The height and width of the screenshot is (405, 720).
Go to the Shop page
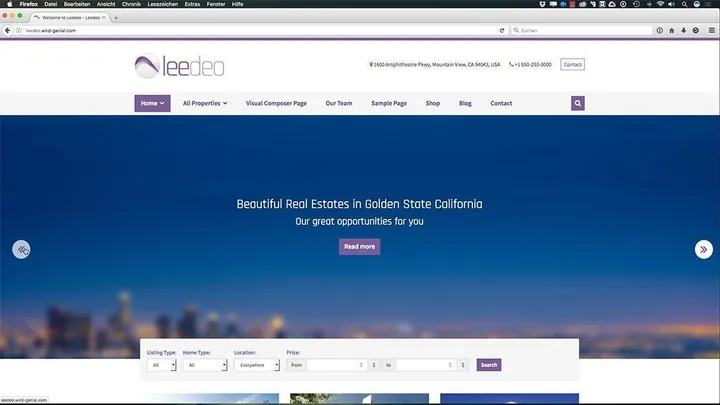point(433,103)
